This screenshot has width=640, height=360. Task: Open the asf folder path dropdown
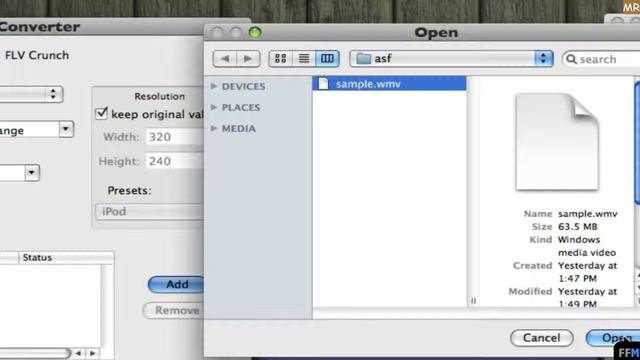tap(451, 59)
